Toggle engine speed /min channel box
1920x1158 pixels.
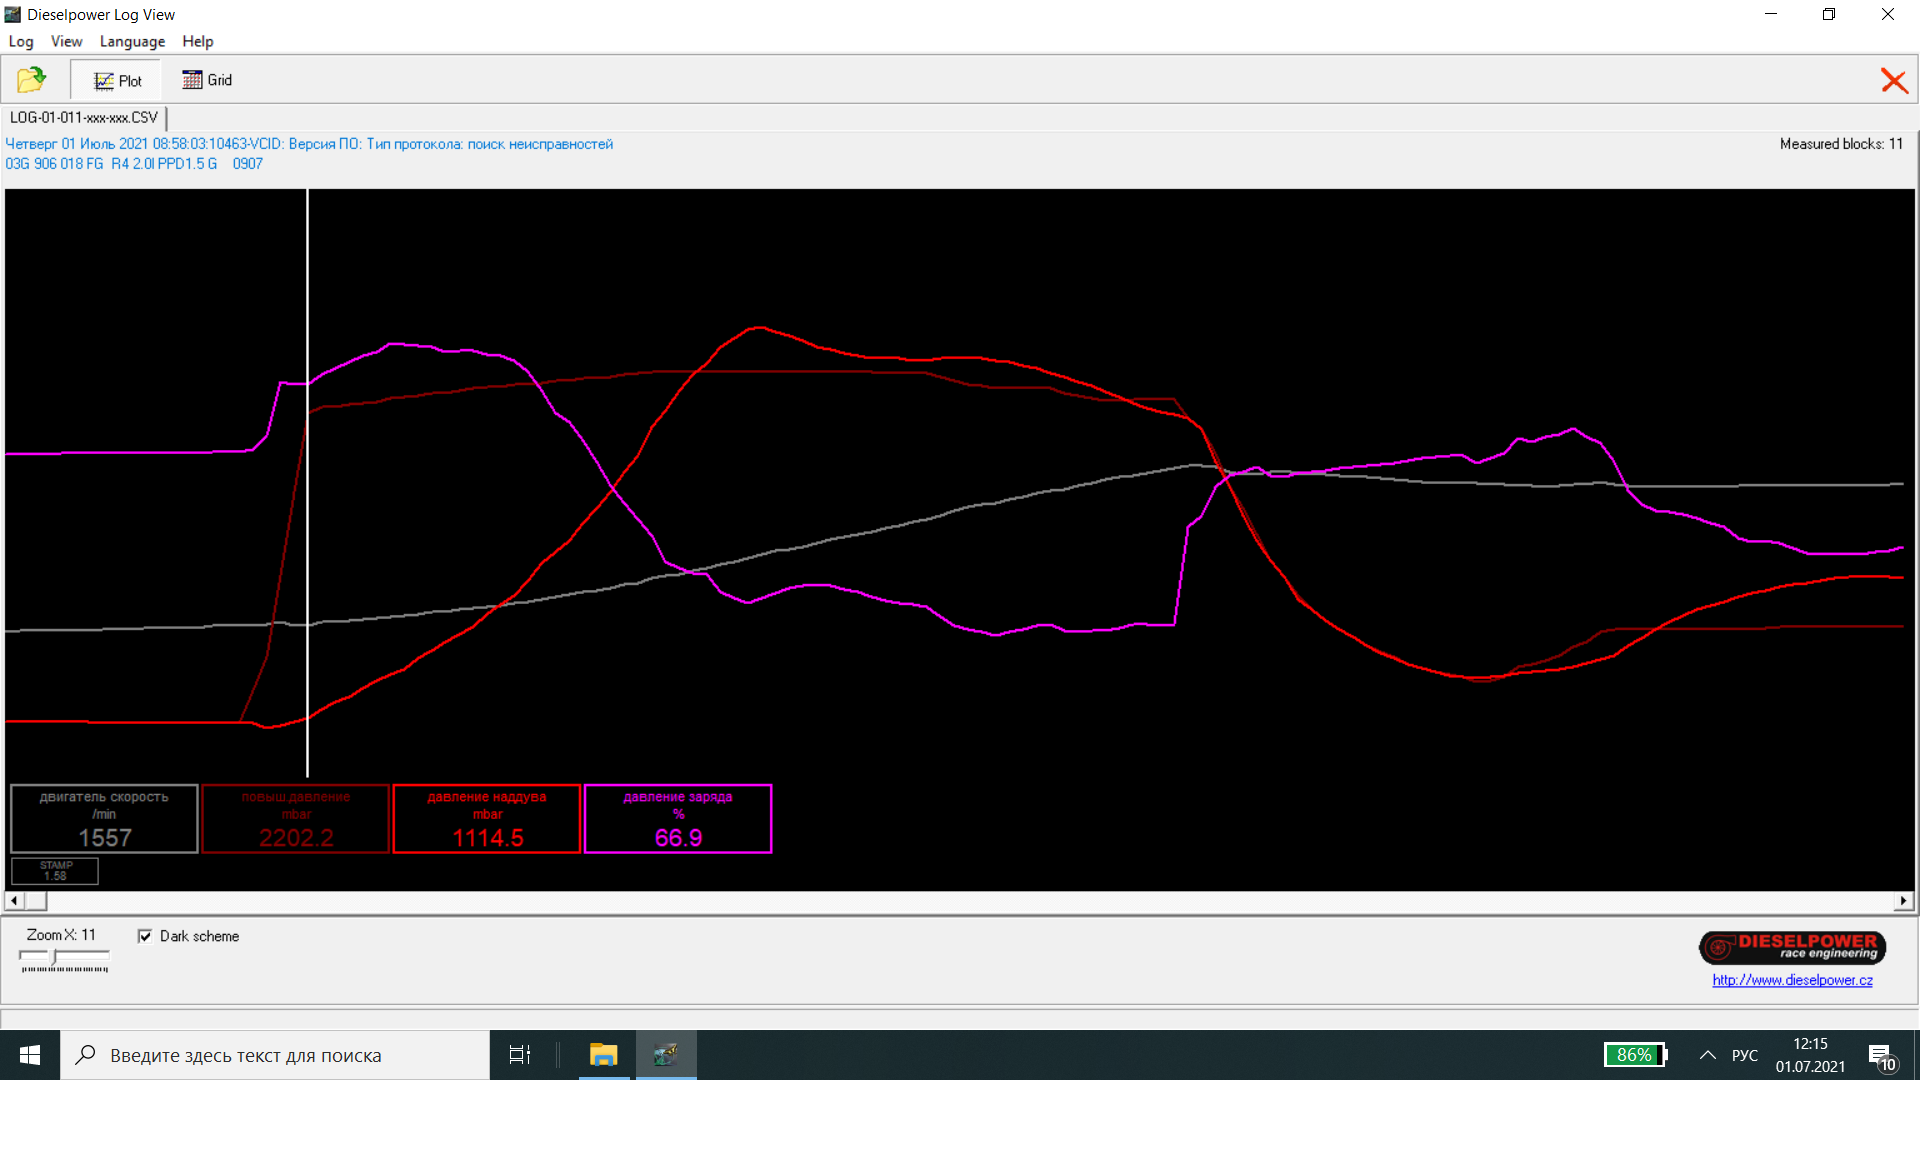click(104, 819)
